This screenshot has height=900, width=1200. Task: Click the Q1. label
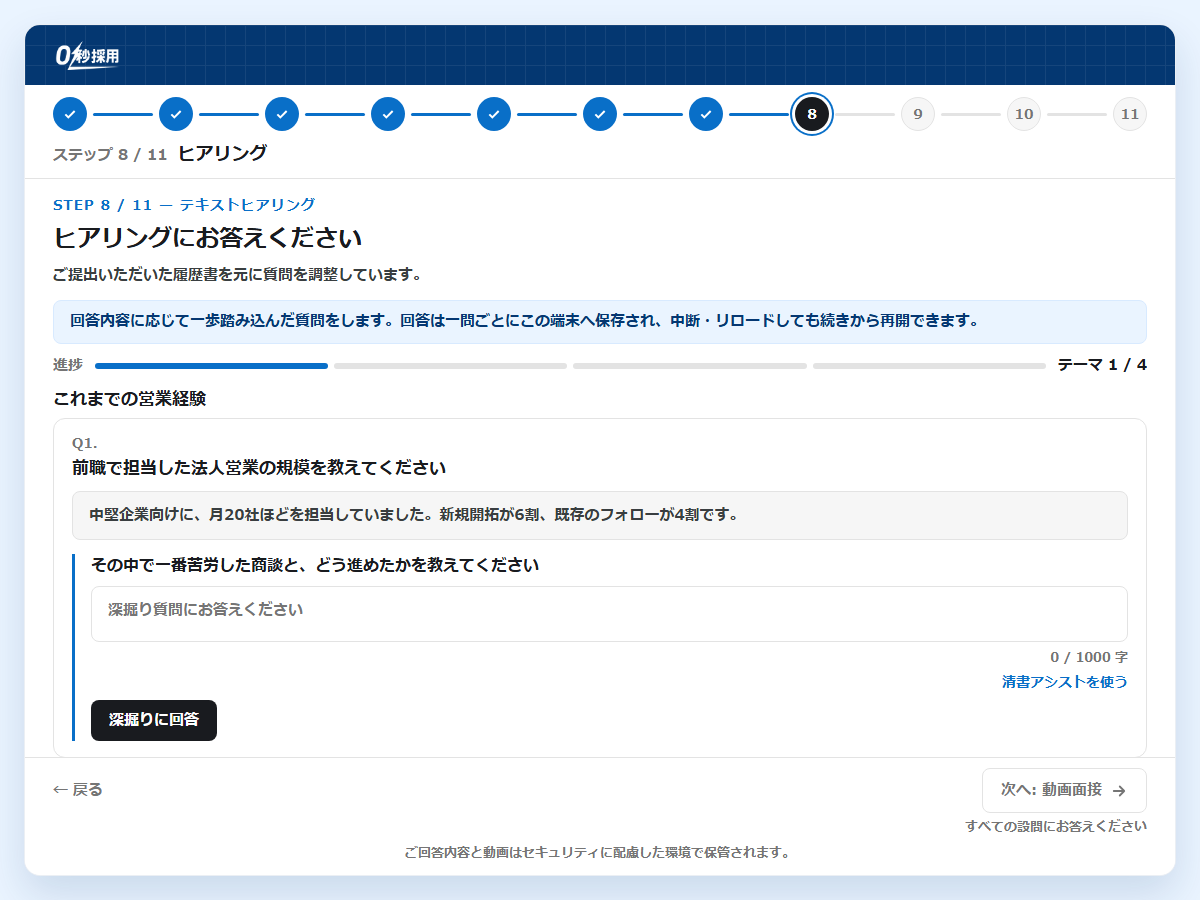tap(85, 442)
